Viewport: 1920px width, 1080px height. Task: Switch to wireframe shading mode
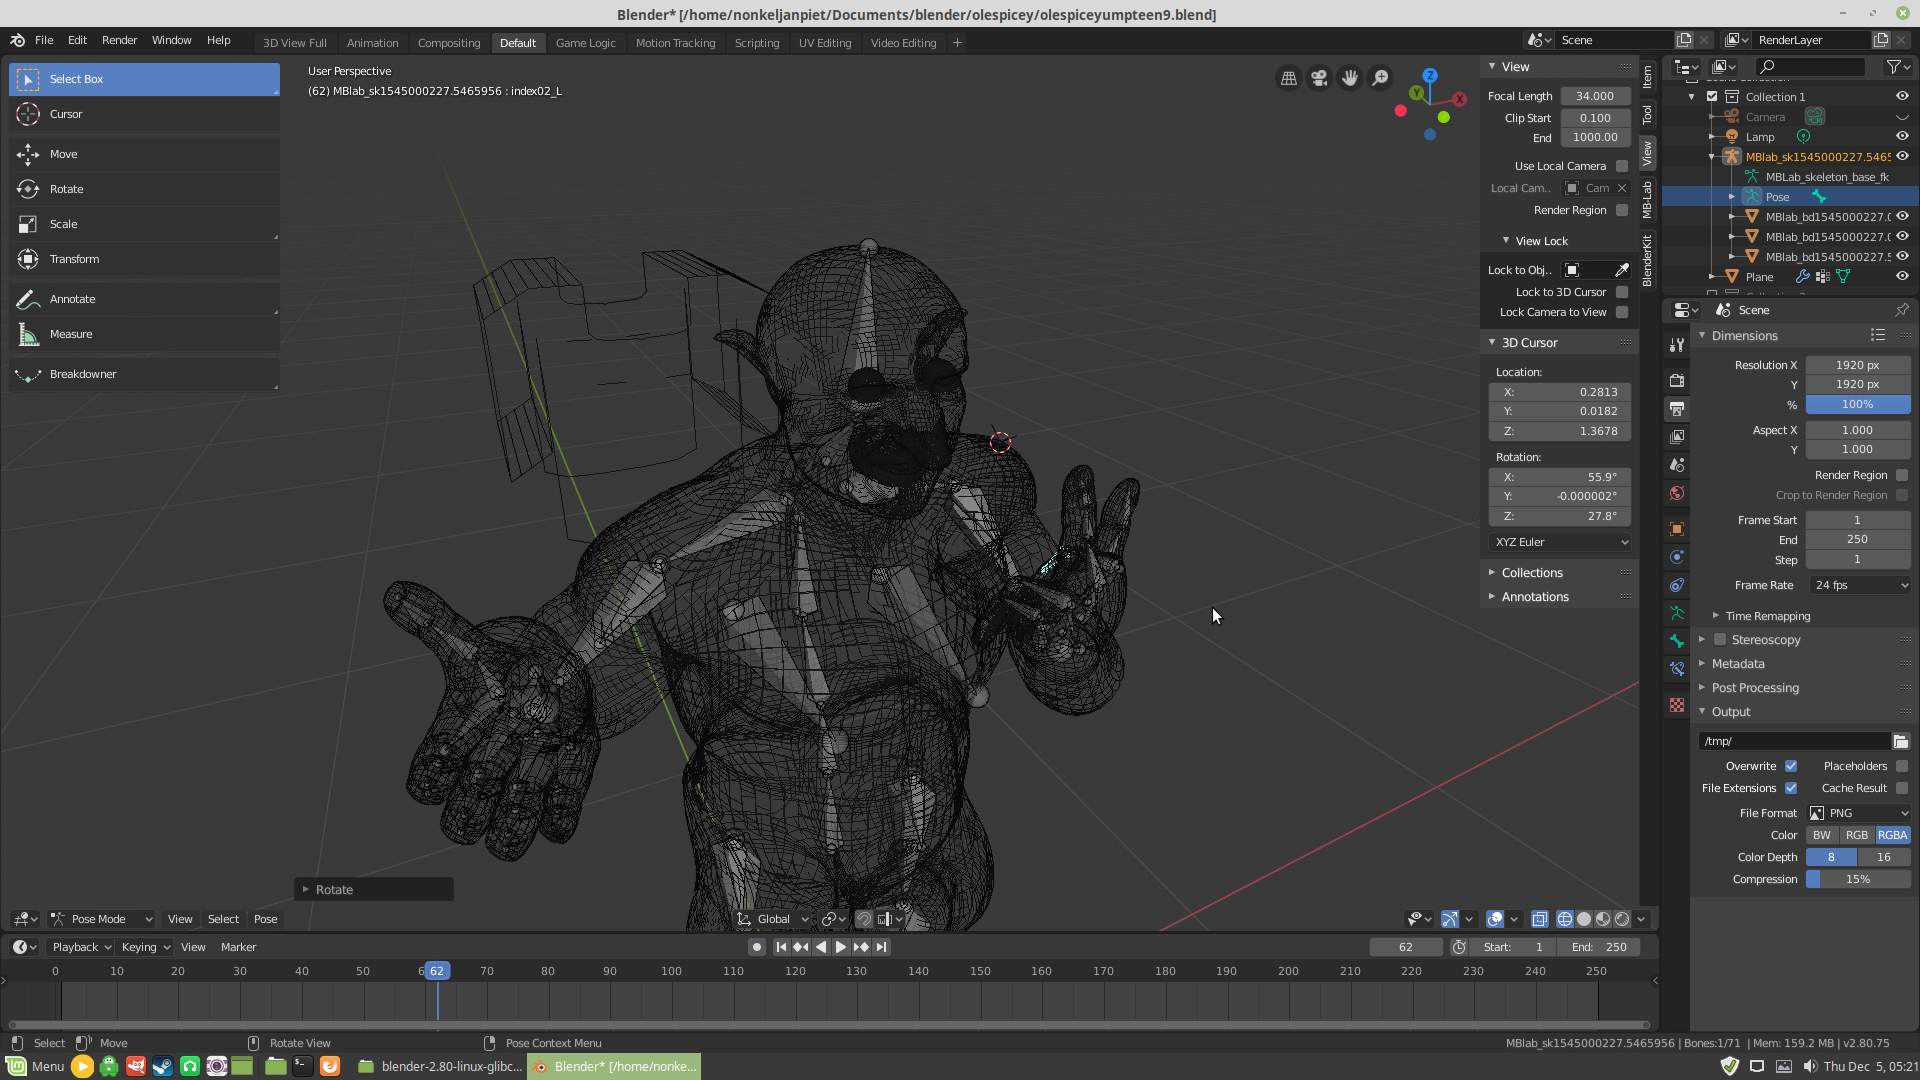[x=1565, y=919]
